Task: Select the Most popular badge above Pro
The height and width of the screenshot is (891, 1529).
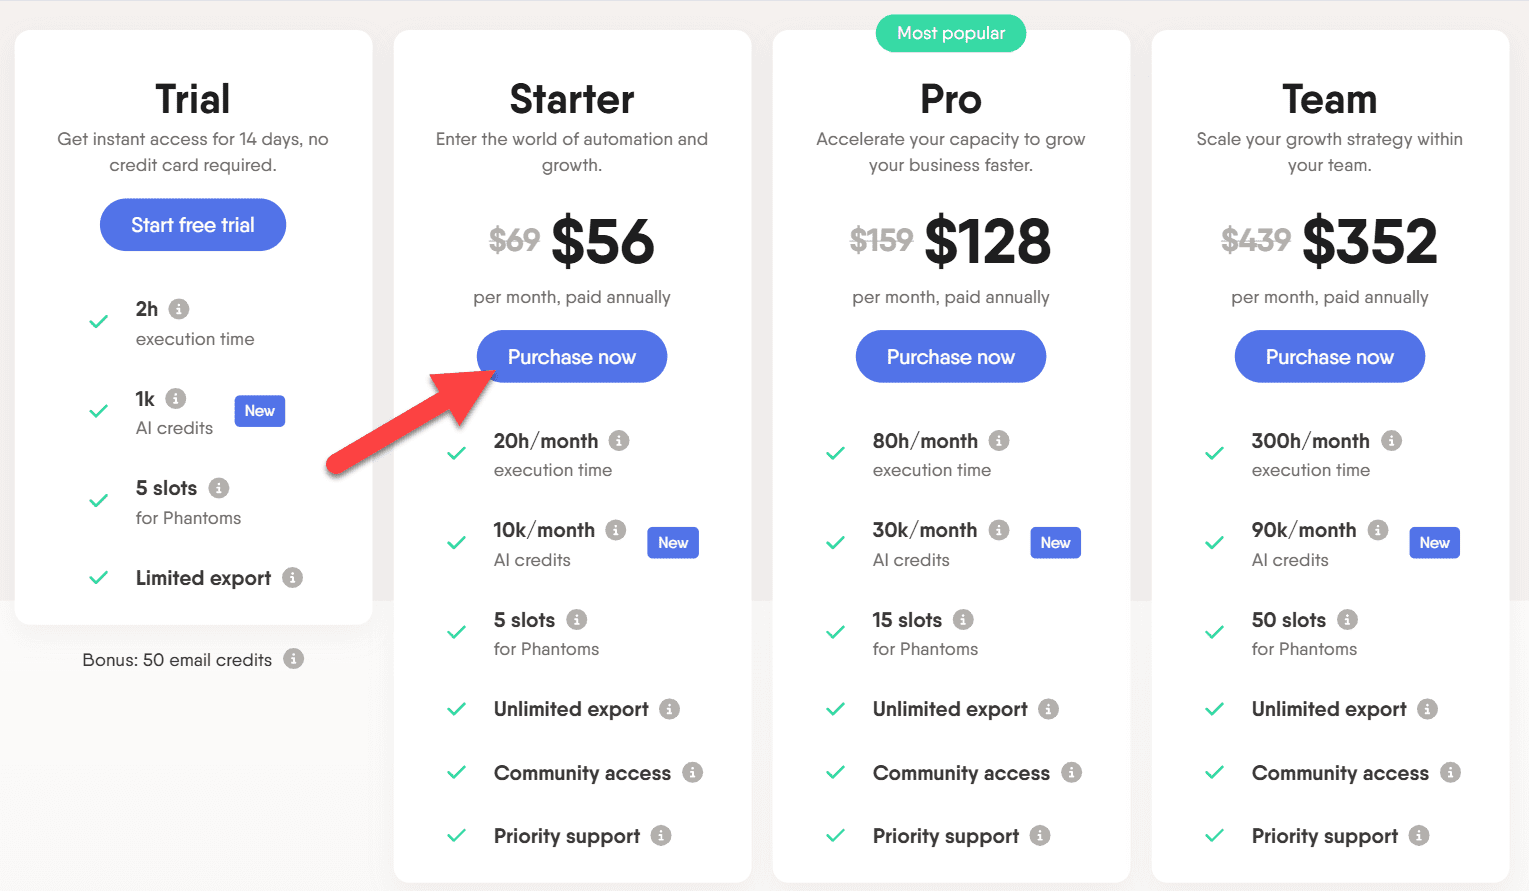Action: [x=950, y=33]
